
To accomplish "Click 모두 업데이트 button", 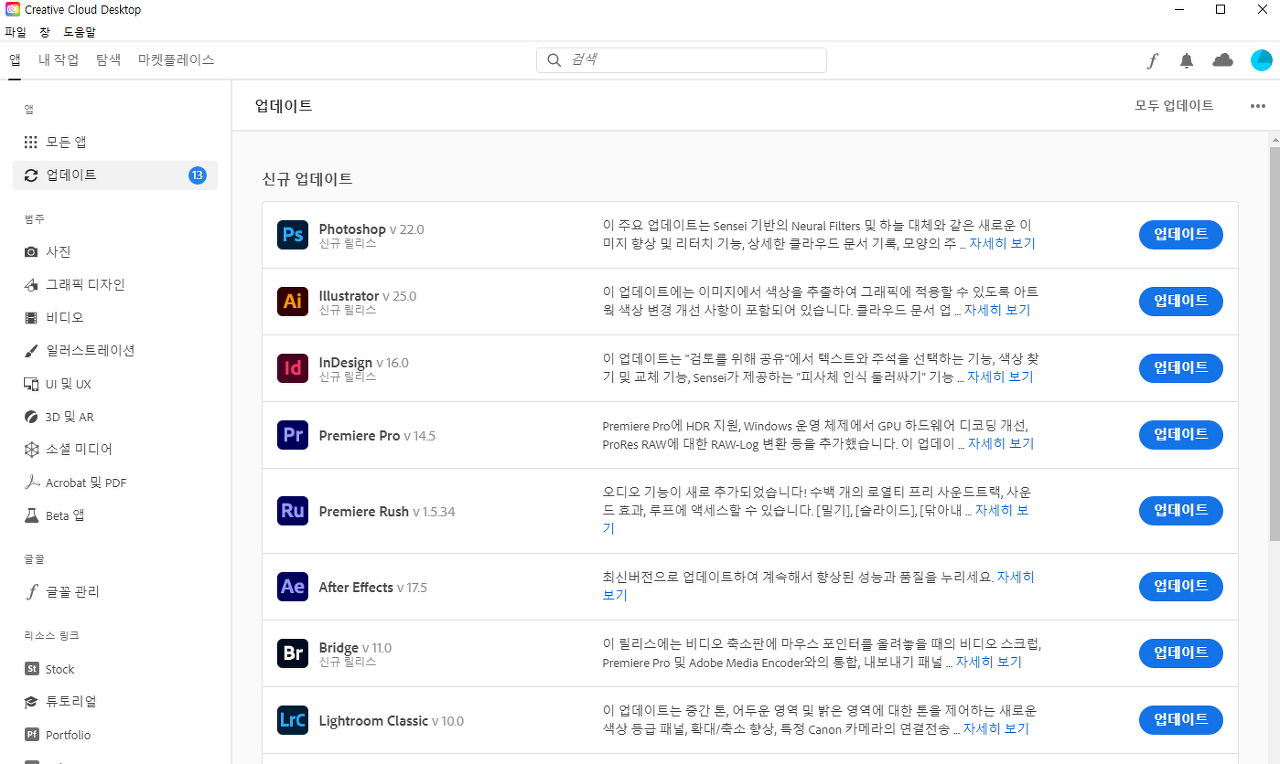I will coord(1174,106).
